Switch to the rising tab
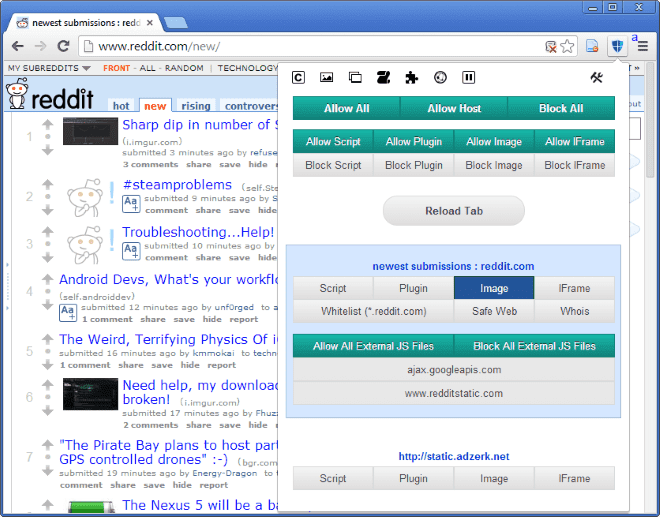 [x=196, y=105]
